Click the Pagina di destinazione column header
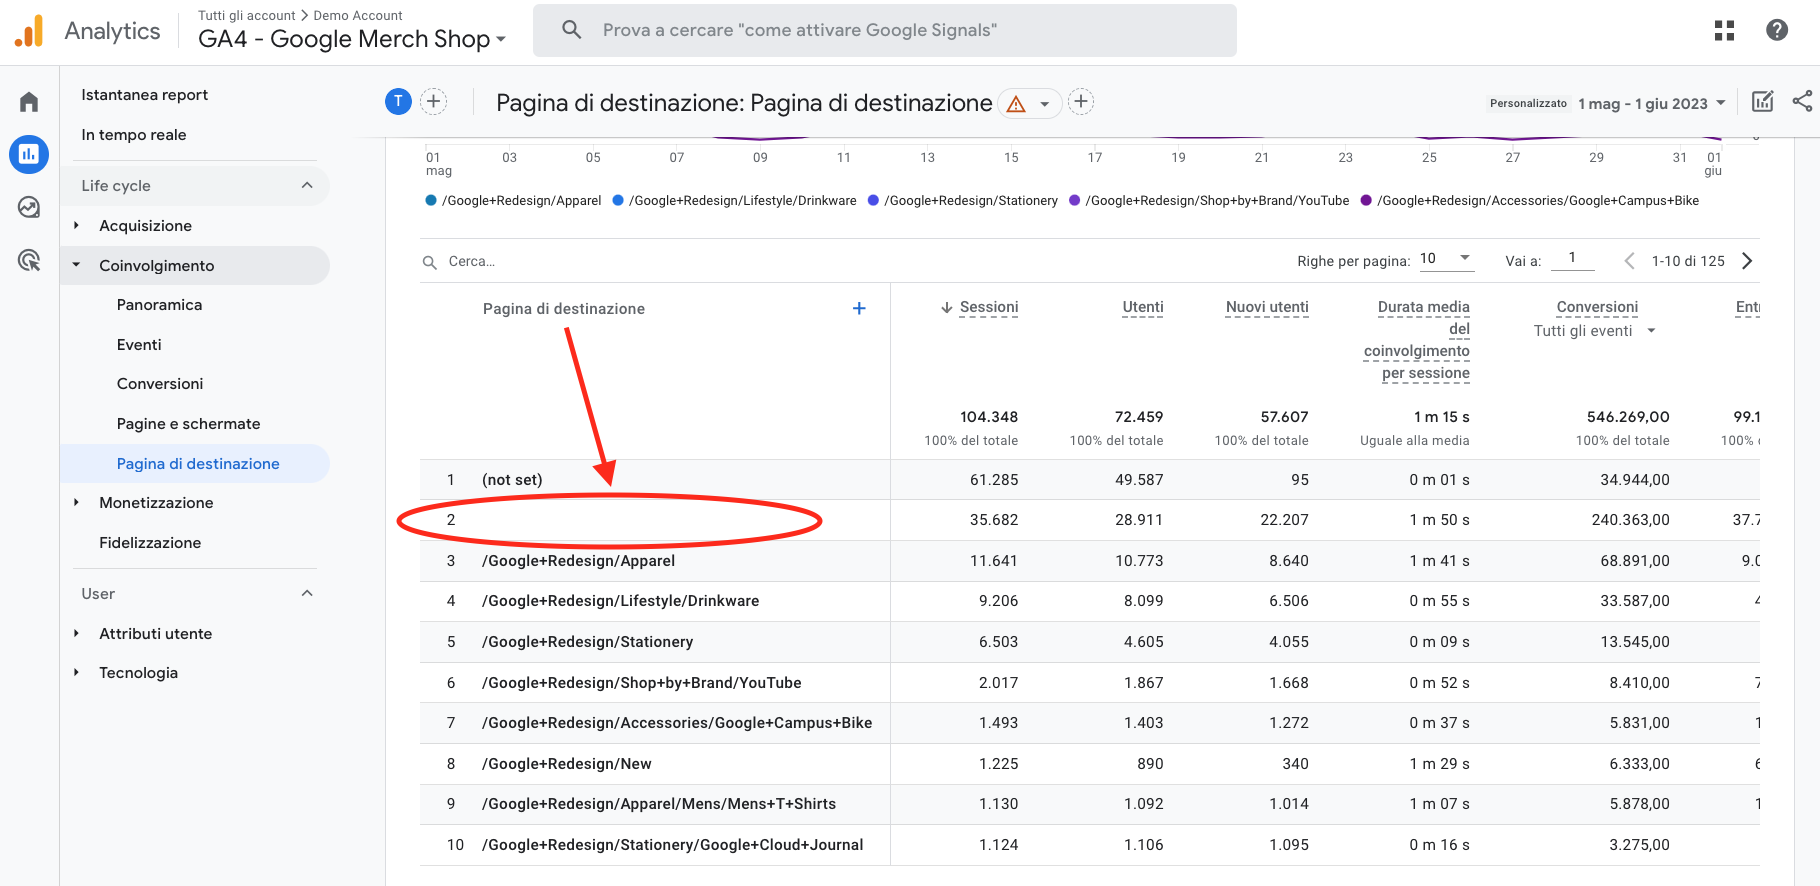This screenshot has height=886, width=1820. click(x=564, y=309)
